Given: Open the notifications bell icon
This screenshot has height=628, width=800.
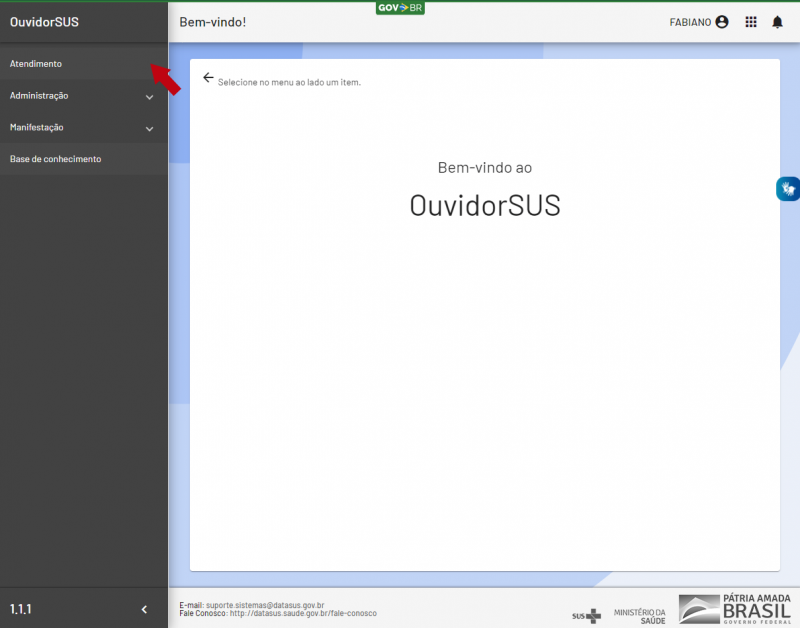Looking at the screenshot, I should pyautogui.click(x=777, y=22).
